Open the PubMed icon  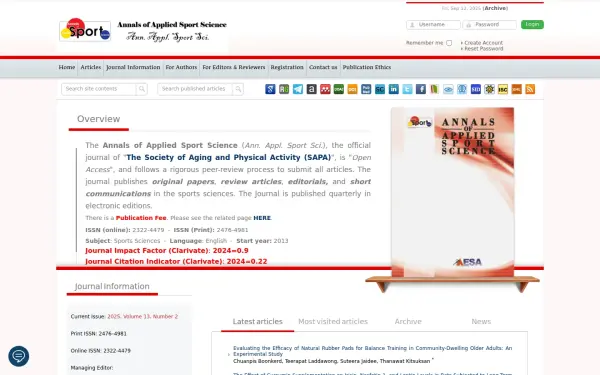pyautogui.click(x=366, y=89)
